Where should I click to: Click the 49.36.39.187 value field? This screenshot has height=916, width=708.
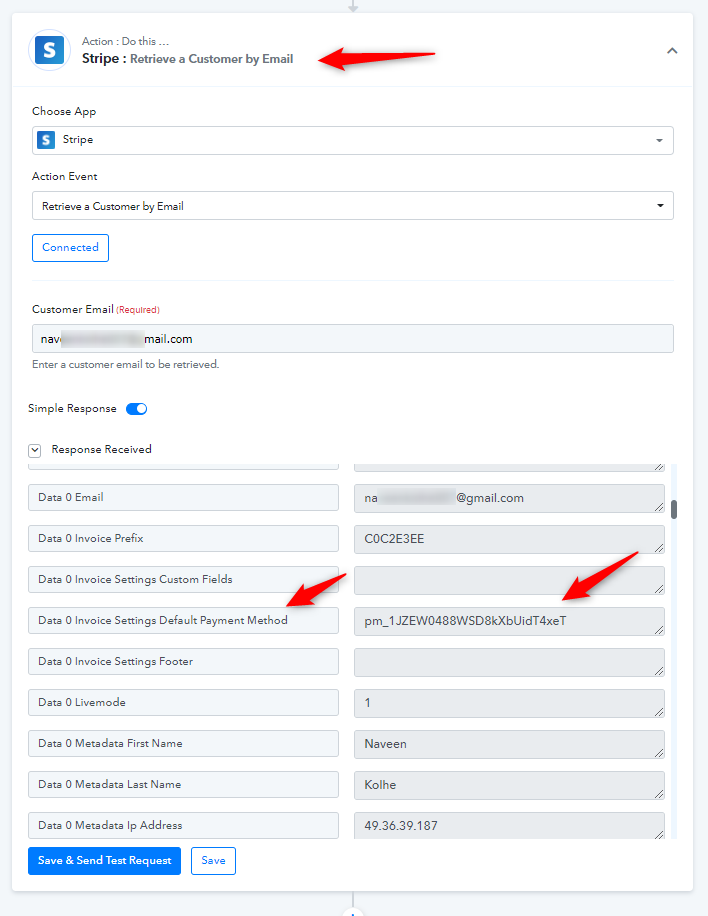509,825
